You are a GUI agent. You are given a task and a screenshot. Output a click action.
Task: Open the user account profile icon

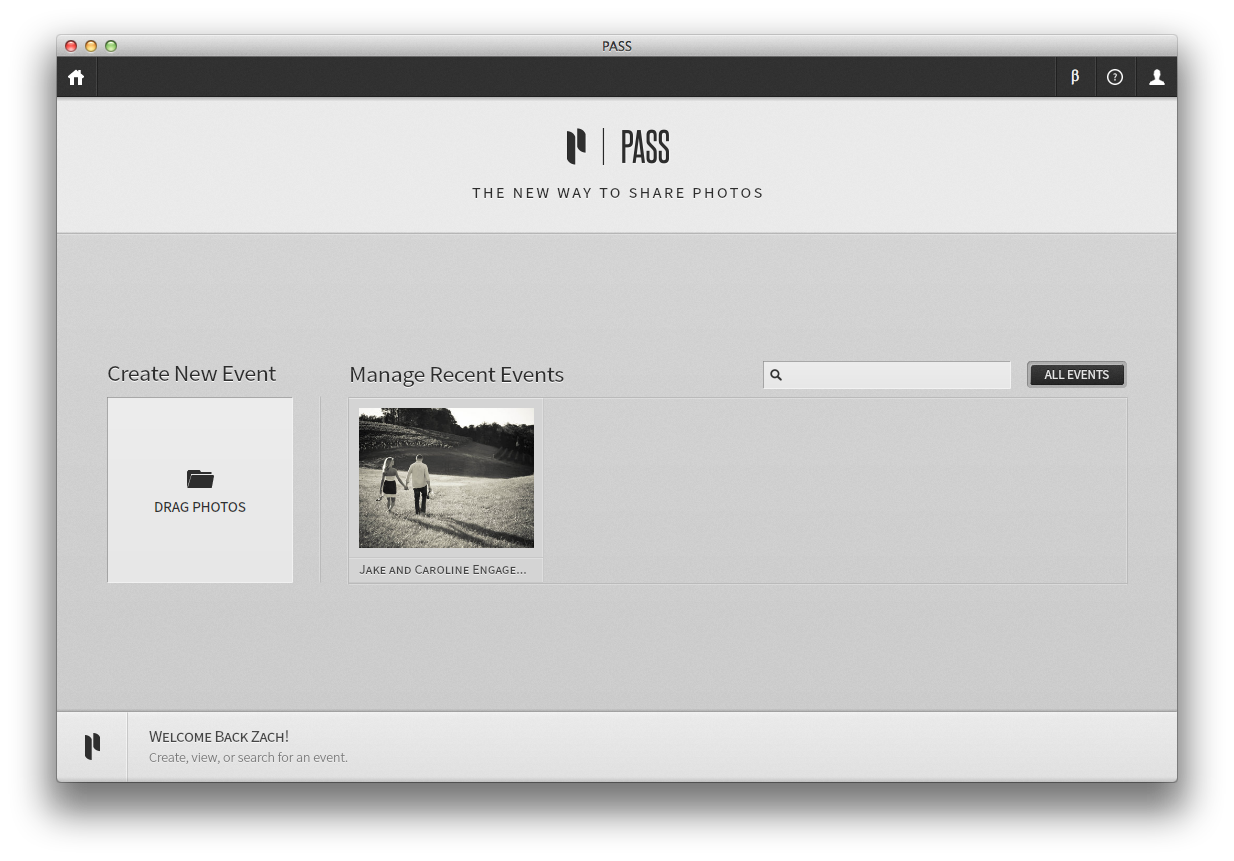point(1156,77)
